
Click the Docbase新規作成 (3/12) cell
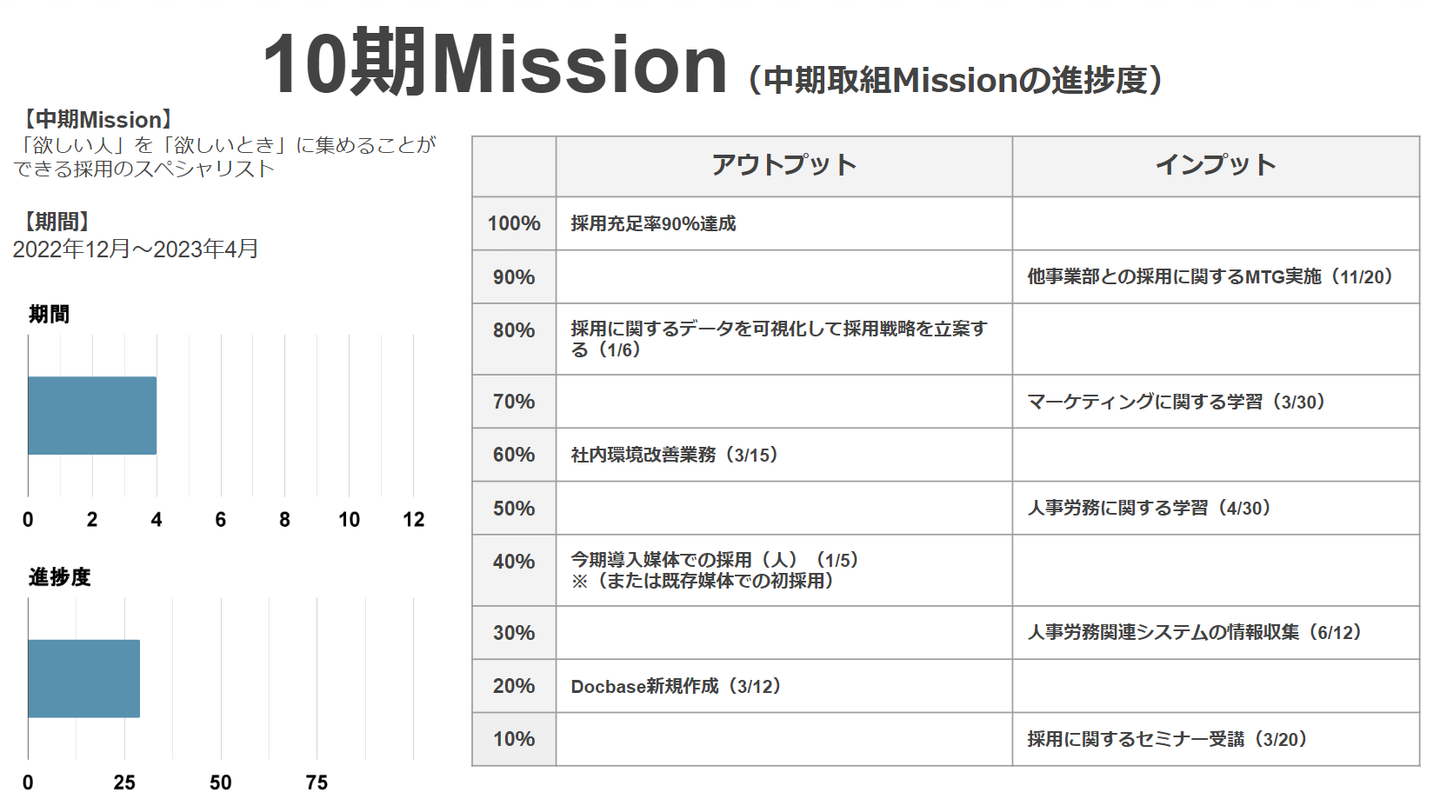tap(675, 686)
